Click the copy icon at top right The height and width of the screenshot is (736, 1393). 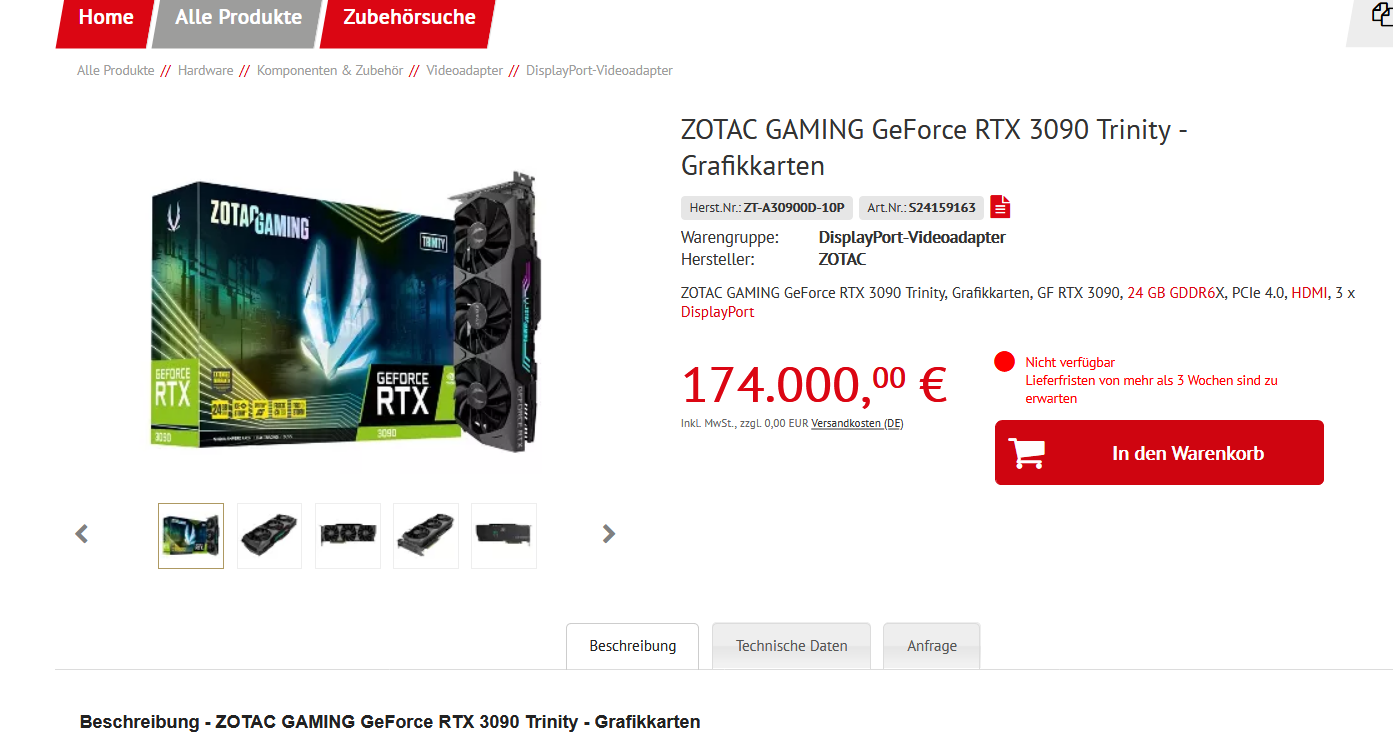(1382, 16)
